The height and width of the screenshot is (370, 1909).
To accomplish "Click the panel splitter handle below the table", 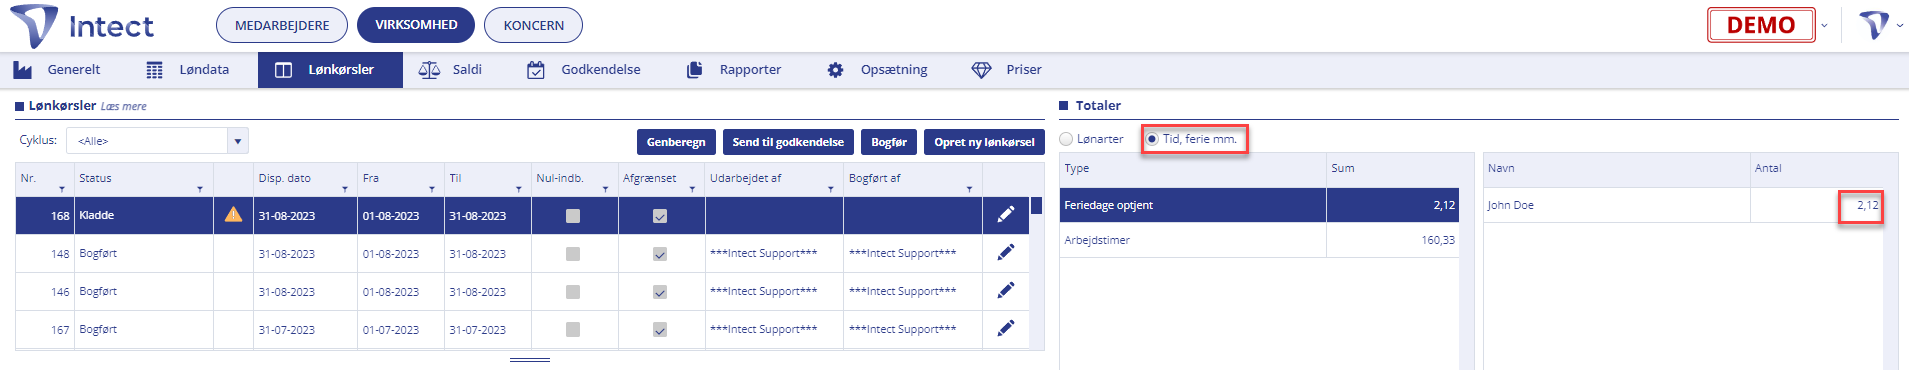I will pyautogui.click(x=530, y=359).
